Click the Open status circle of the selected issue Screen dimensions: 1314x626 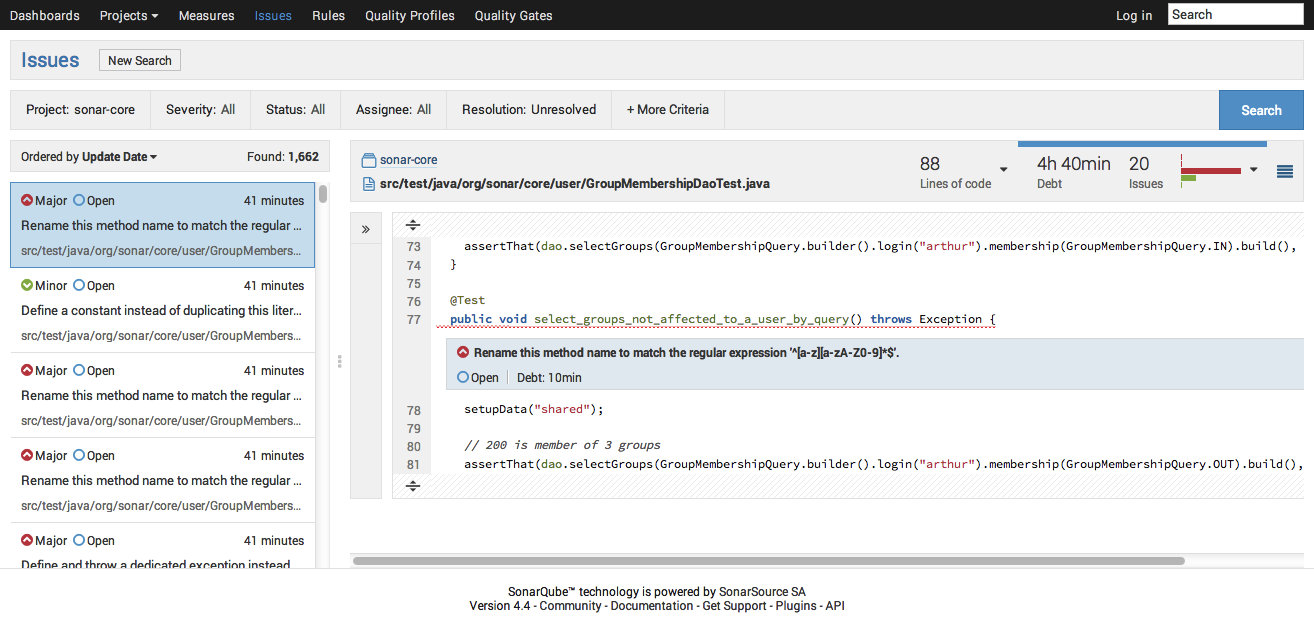point(79,201)
